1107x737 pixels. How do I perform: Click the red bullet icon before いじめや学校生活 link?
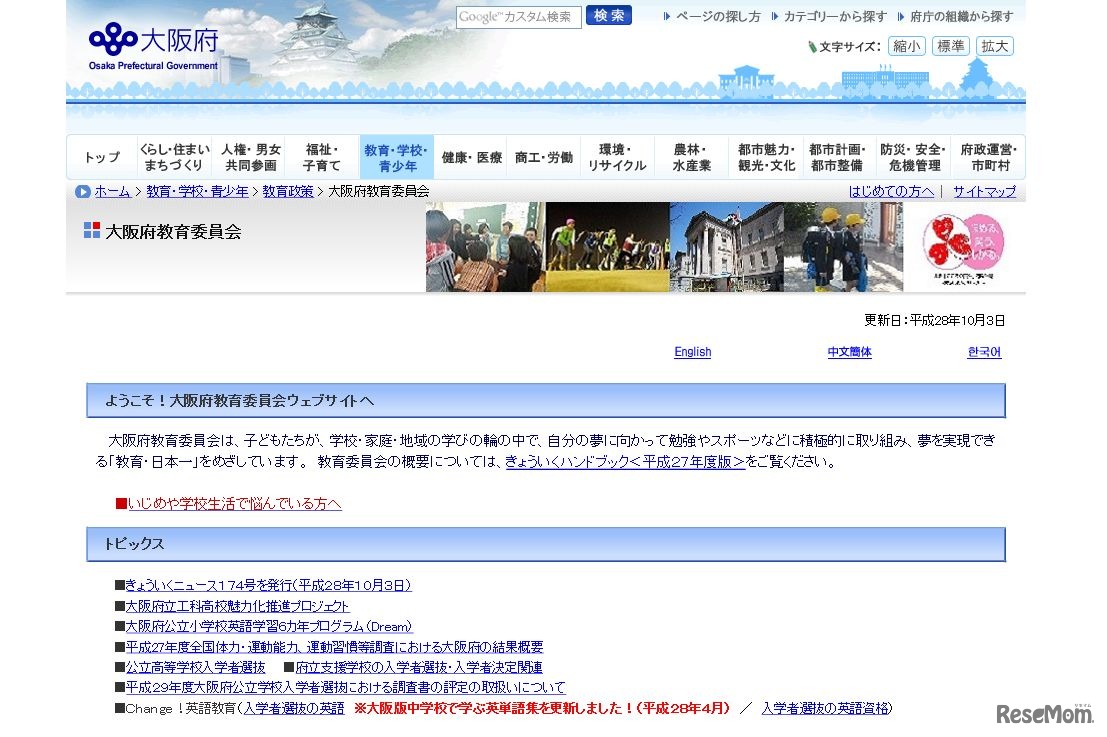(122, 505)
